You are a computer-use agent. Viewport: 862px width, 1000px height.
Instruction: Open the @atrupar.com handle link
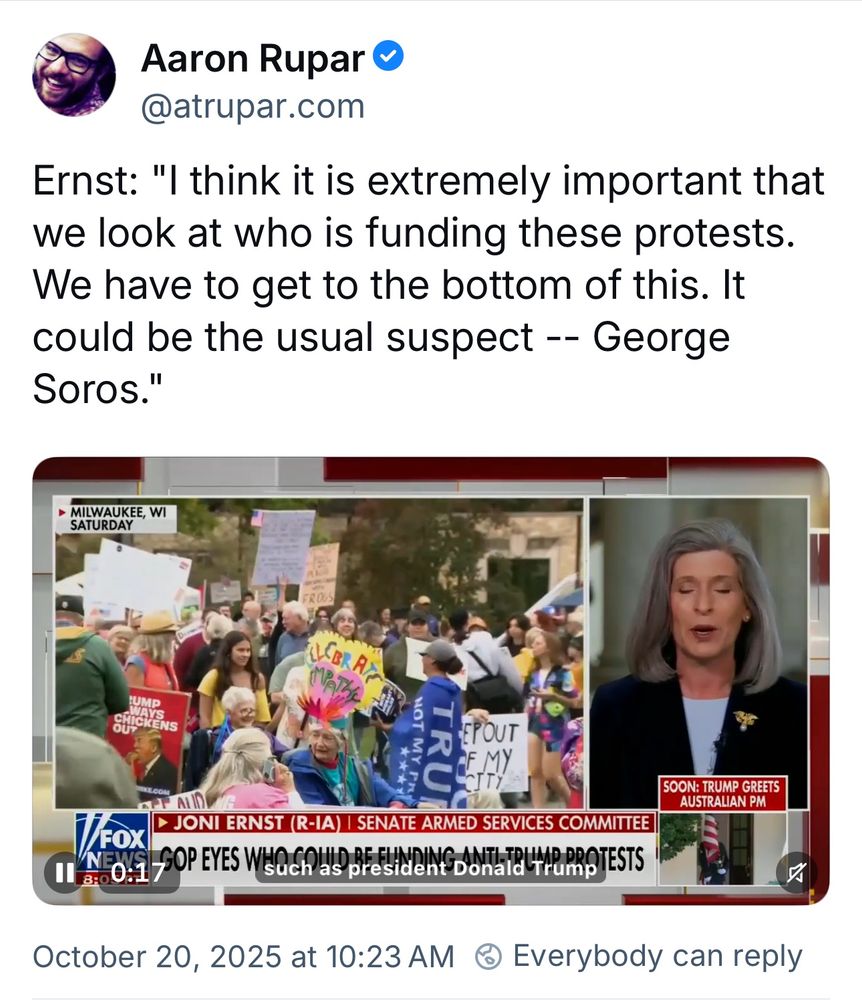pos(252,106)
